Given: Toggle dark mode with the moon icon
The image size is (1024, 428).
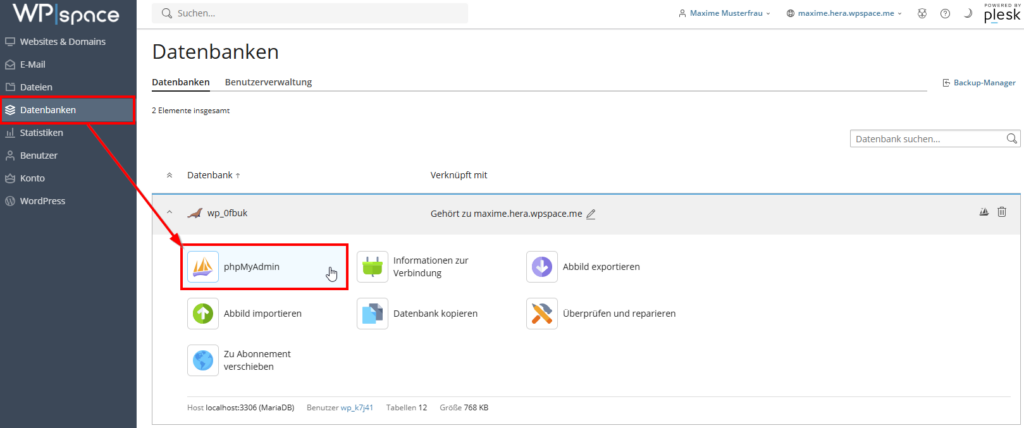Looking at the screenshot, I should coord(968,14).
